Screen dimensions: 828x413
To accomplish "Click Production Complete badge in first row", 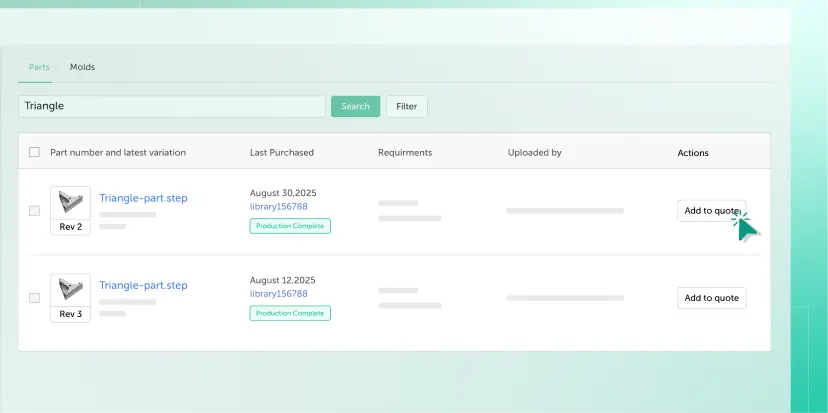I will pos(290,226).
